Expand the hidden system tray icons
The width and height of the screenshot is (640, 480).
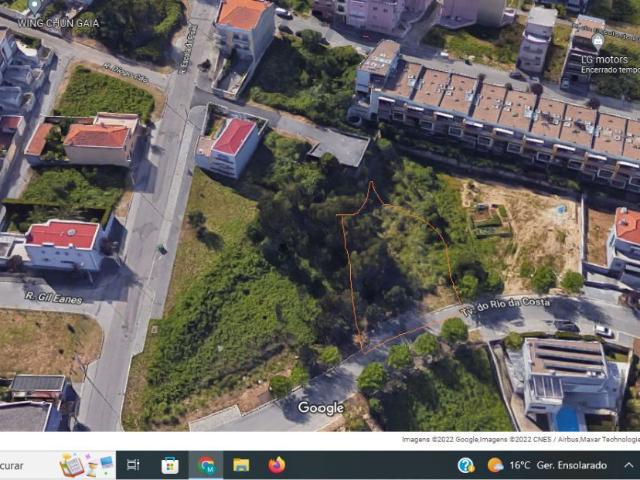[x=629, y=465]
